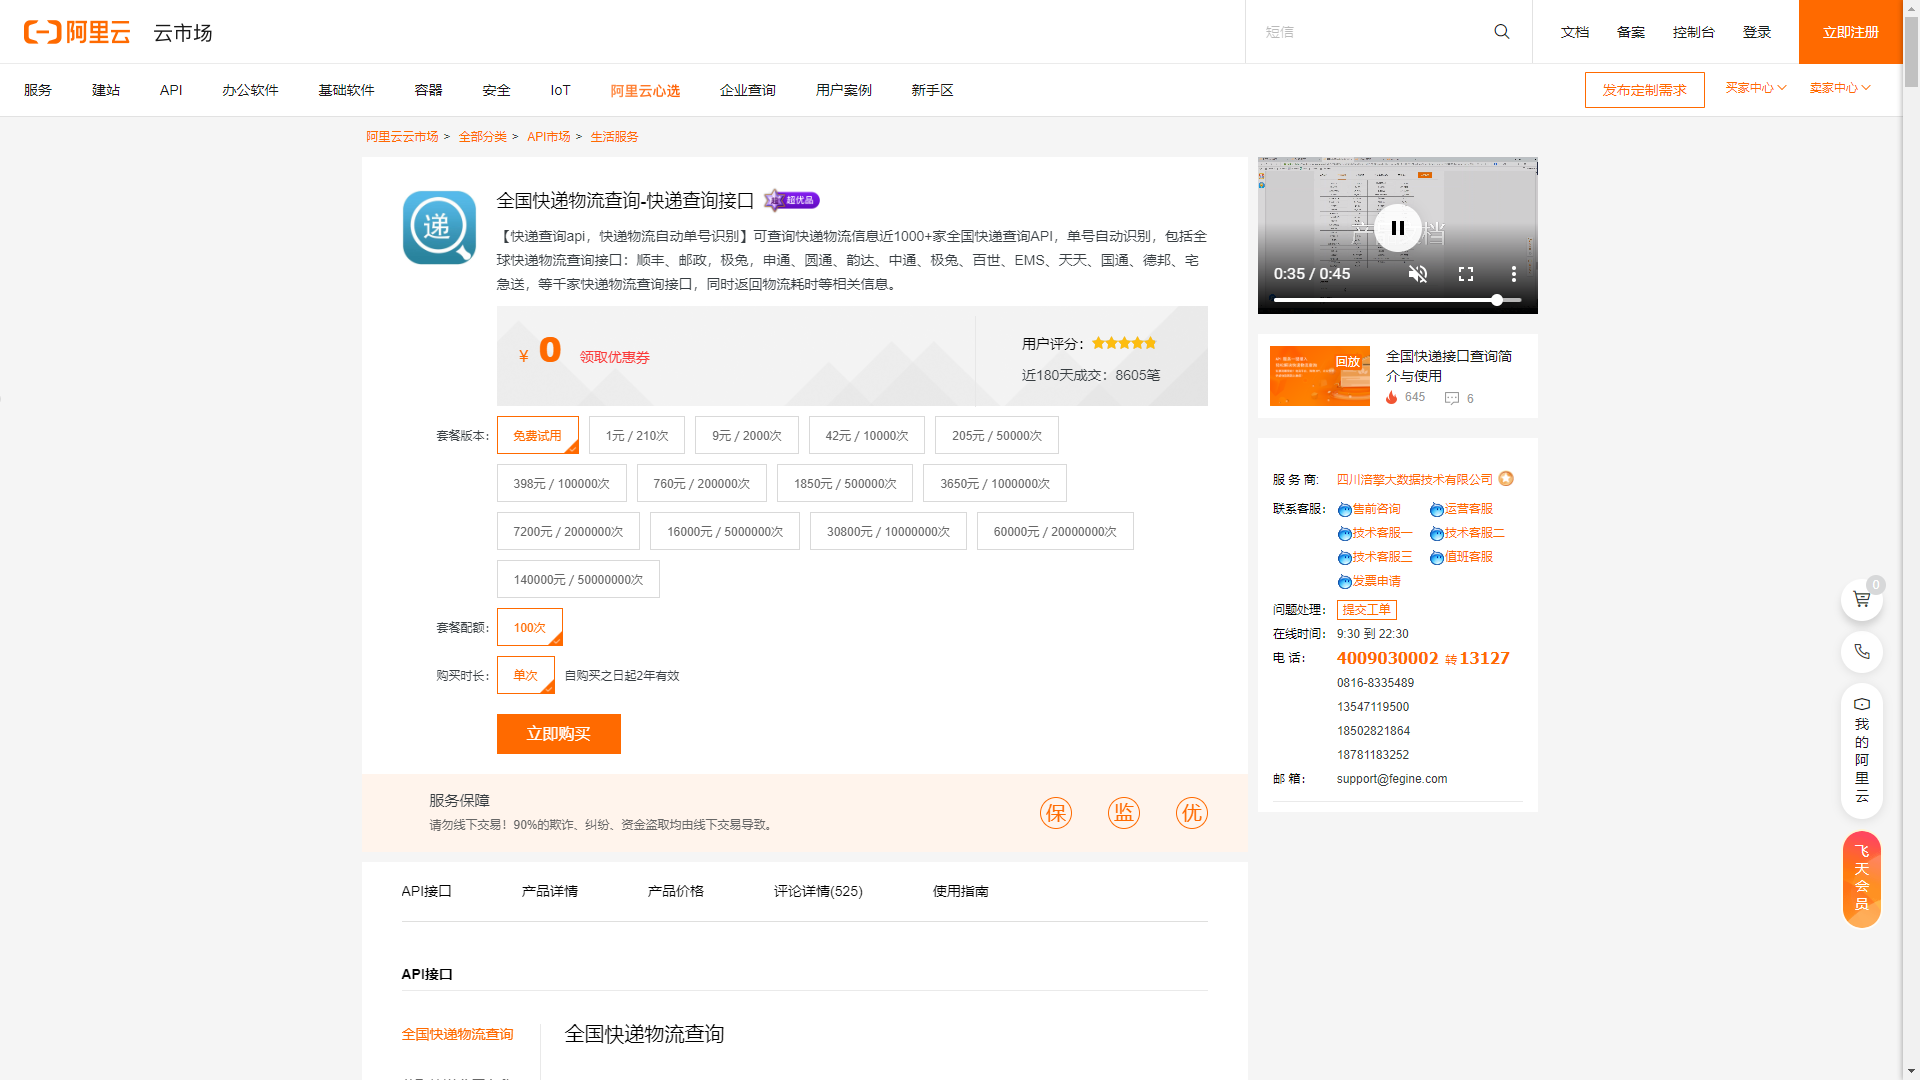Click the service provider badge icon

pos(1506,479)
